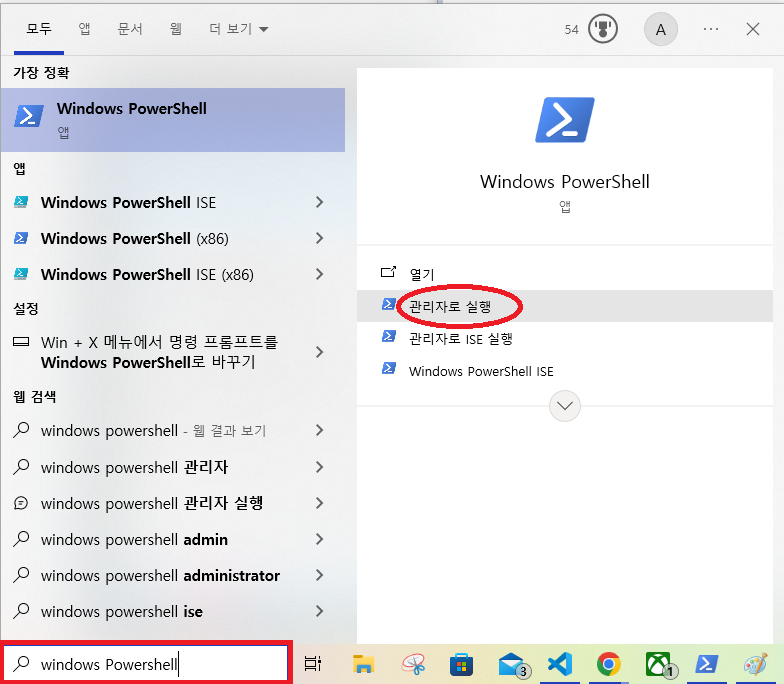The image size is (784, 684).
Task: Click the rewards points value 54
Action: (x=572, y=30)
